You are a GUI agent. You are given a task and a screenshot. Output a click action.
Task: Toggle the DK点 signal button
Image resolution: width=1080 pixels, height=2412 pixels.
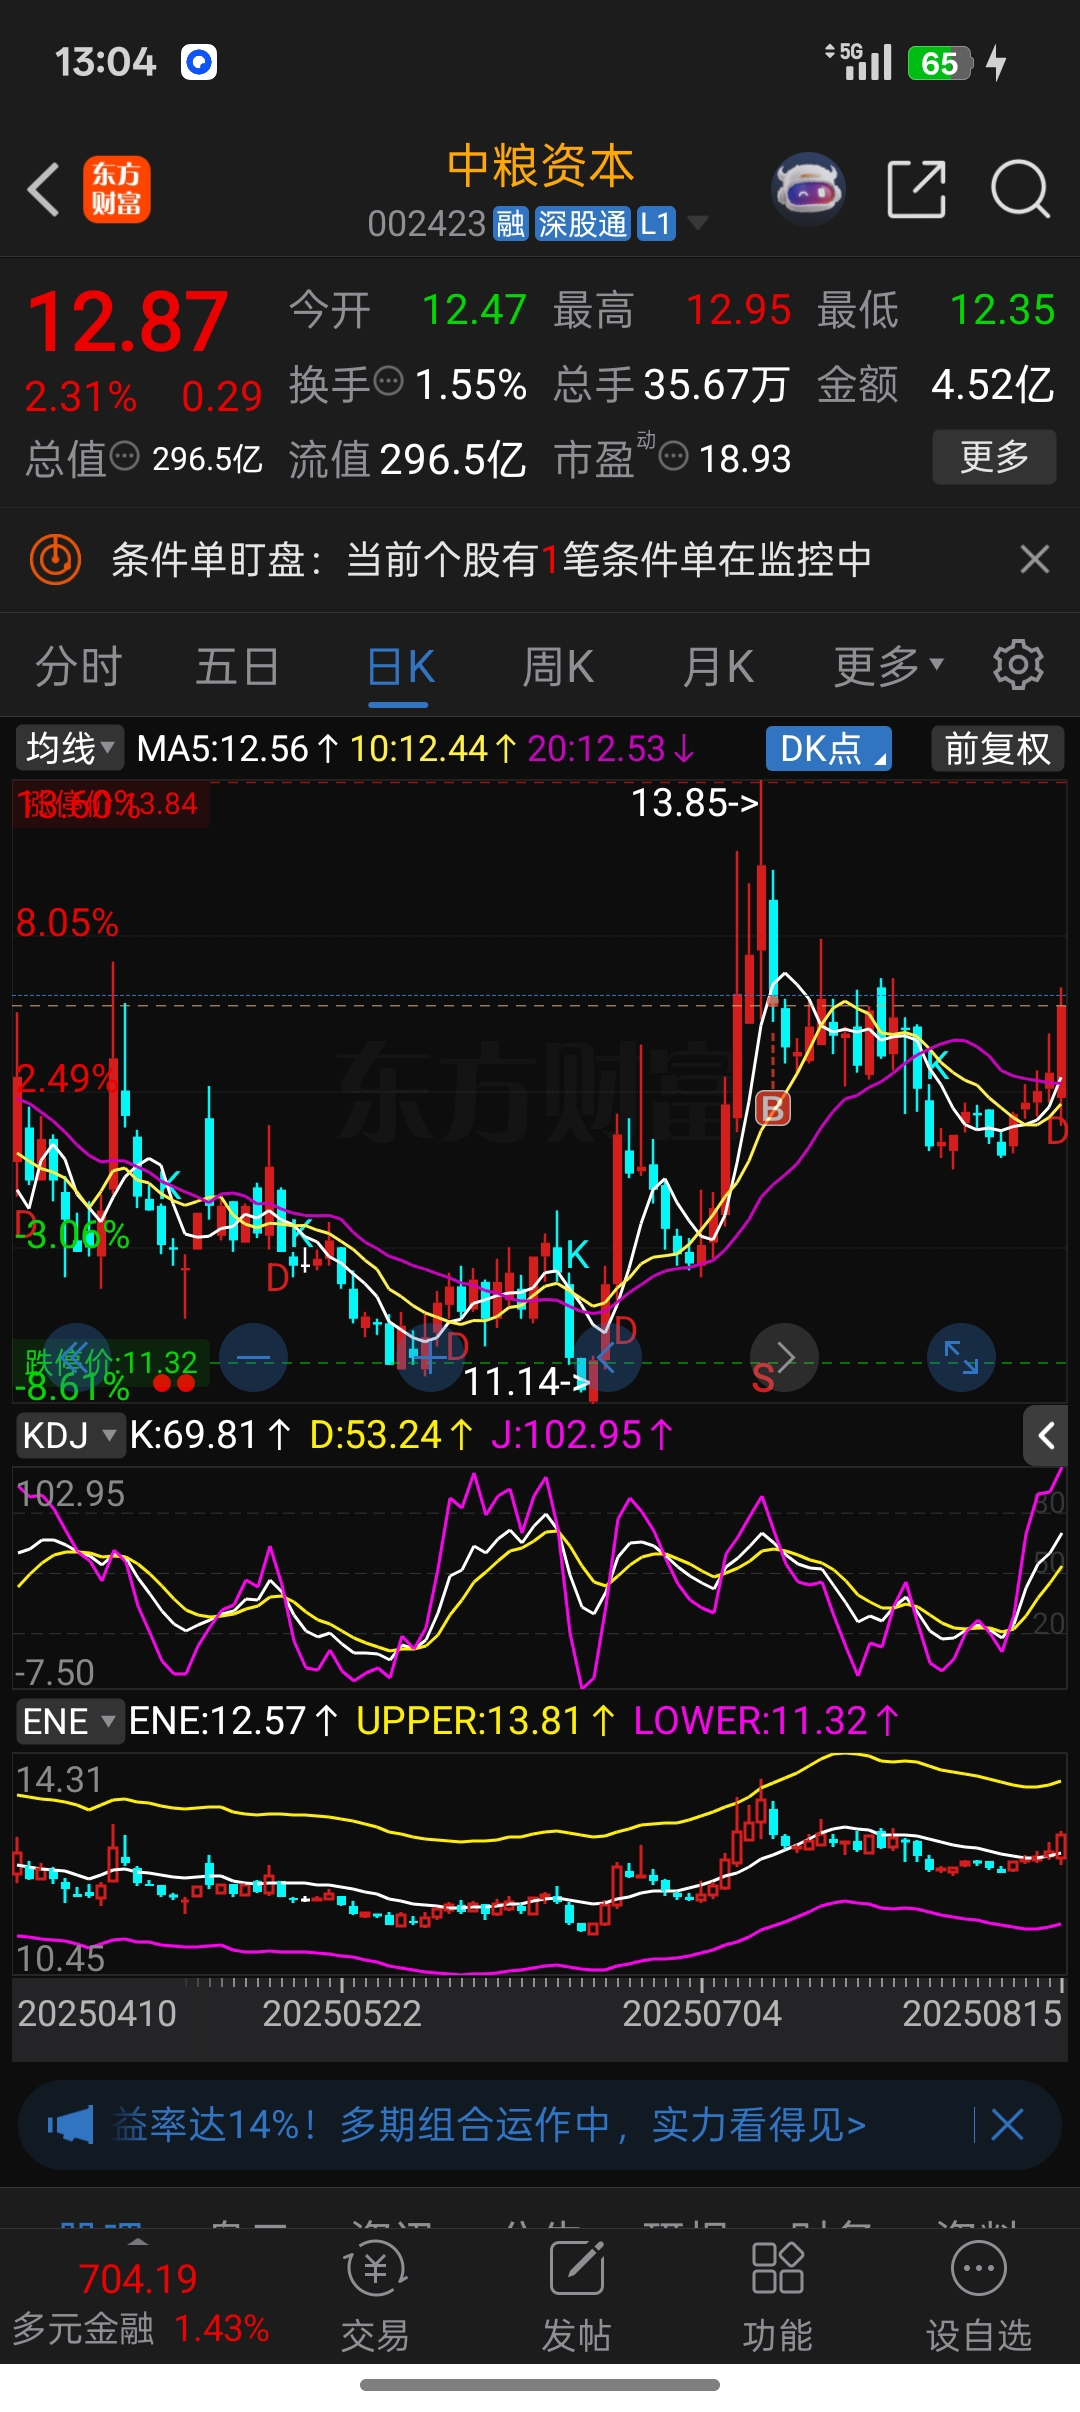pos(829,748)
